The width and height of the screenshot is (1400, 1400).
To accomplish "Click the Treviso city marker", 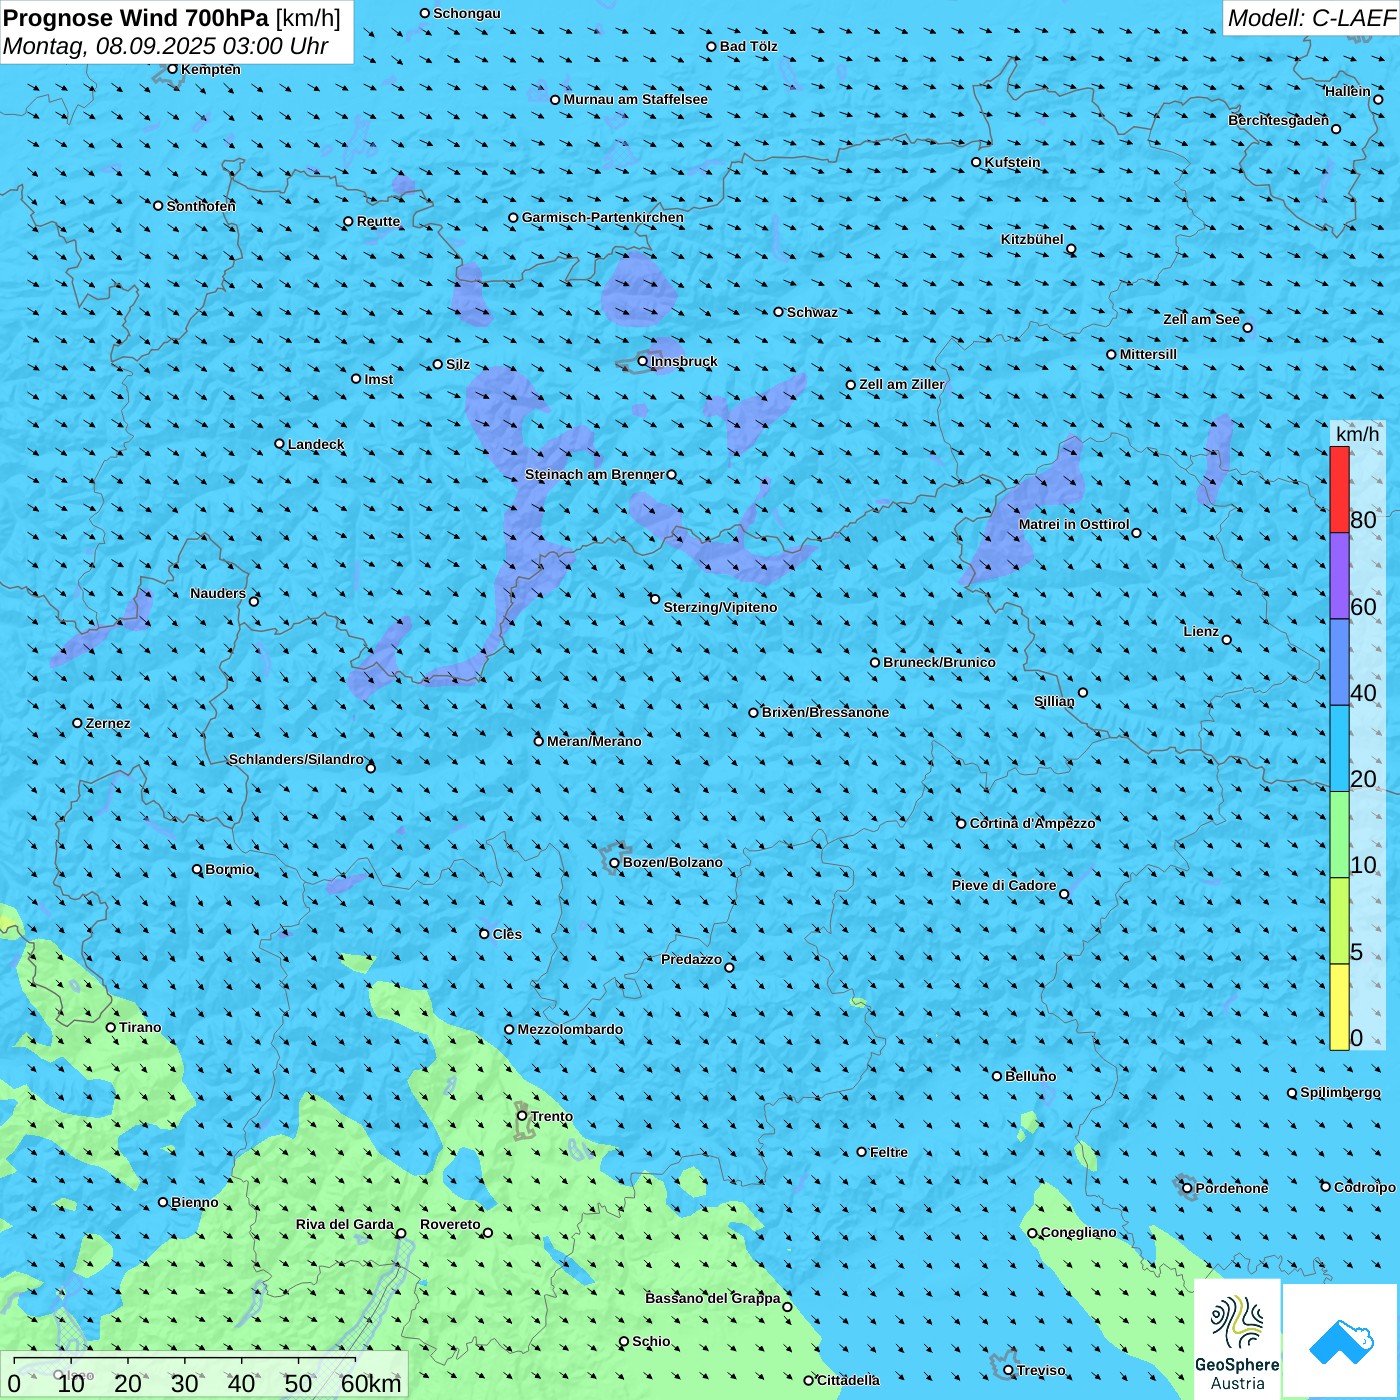I will click(1008, 1370).
